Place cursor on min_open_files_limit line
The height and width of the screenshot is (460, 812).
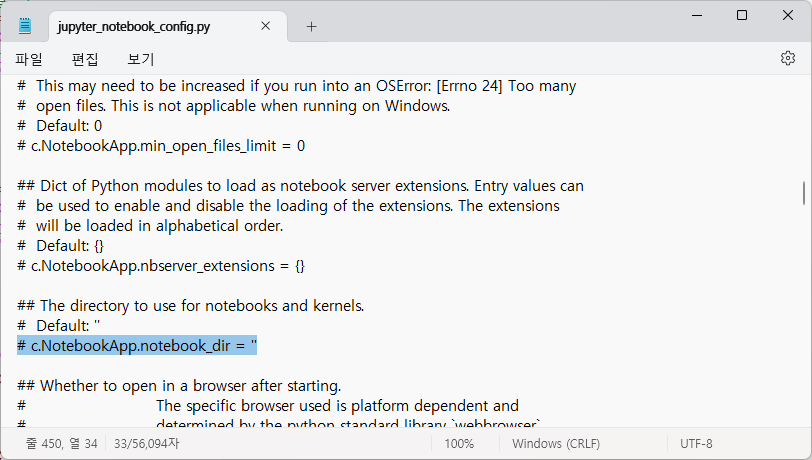click(161, 146)
